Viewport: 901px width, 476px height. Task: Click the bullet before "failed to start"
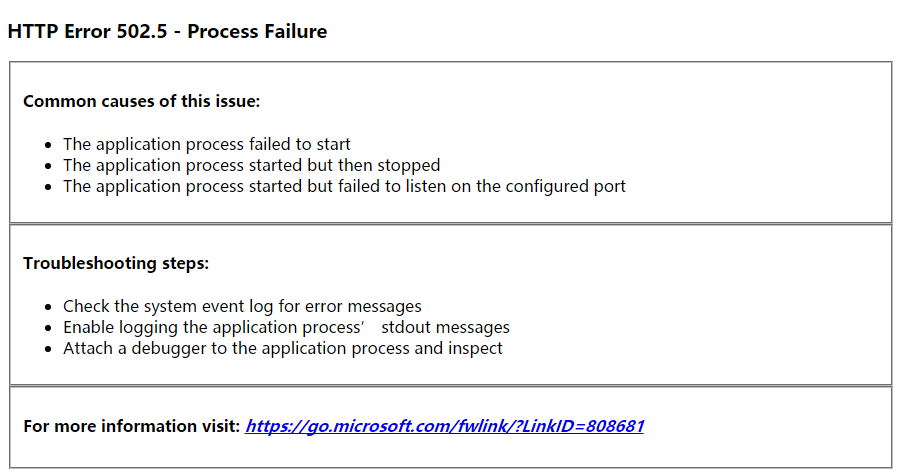50,145
